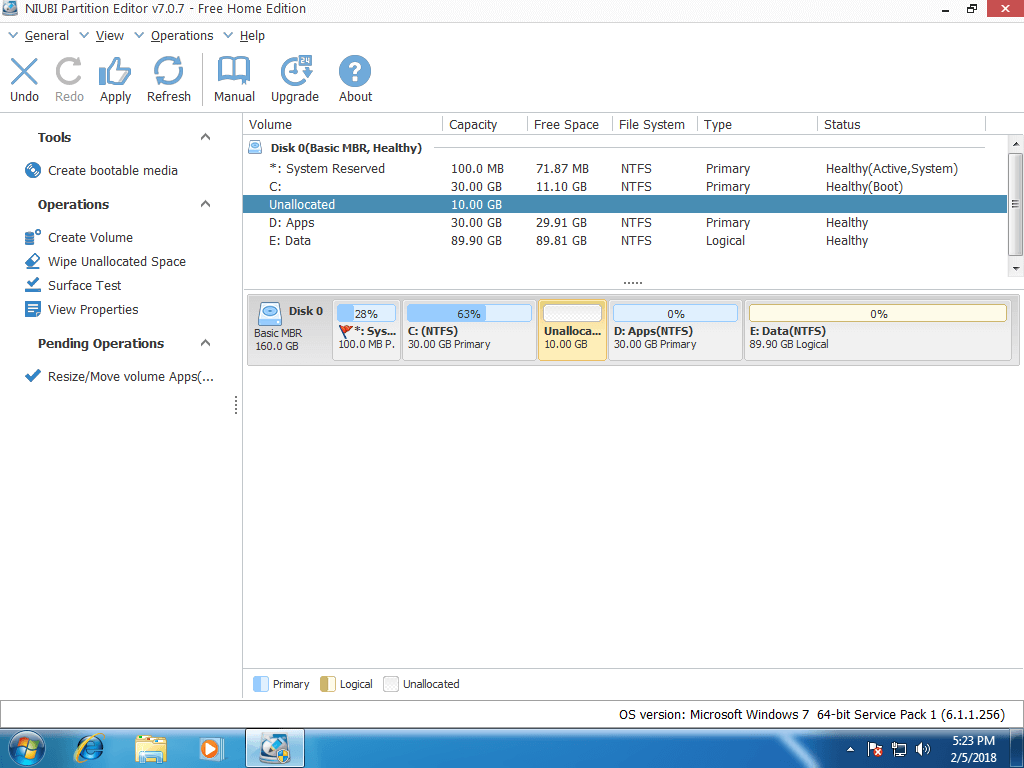This screenshot has height=768, width=1024.
Task: Collapse the Pending Operations section
Action: pos(205,343)
